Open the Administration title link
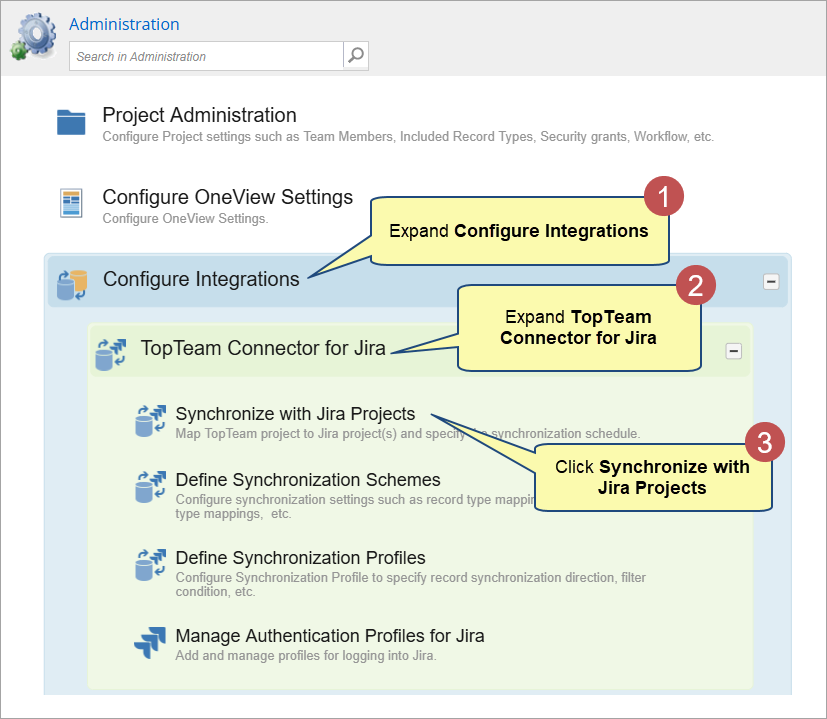The image size is (827, 719). click(124, 24)
